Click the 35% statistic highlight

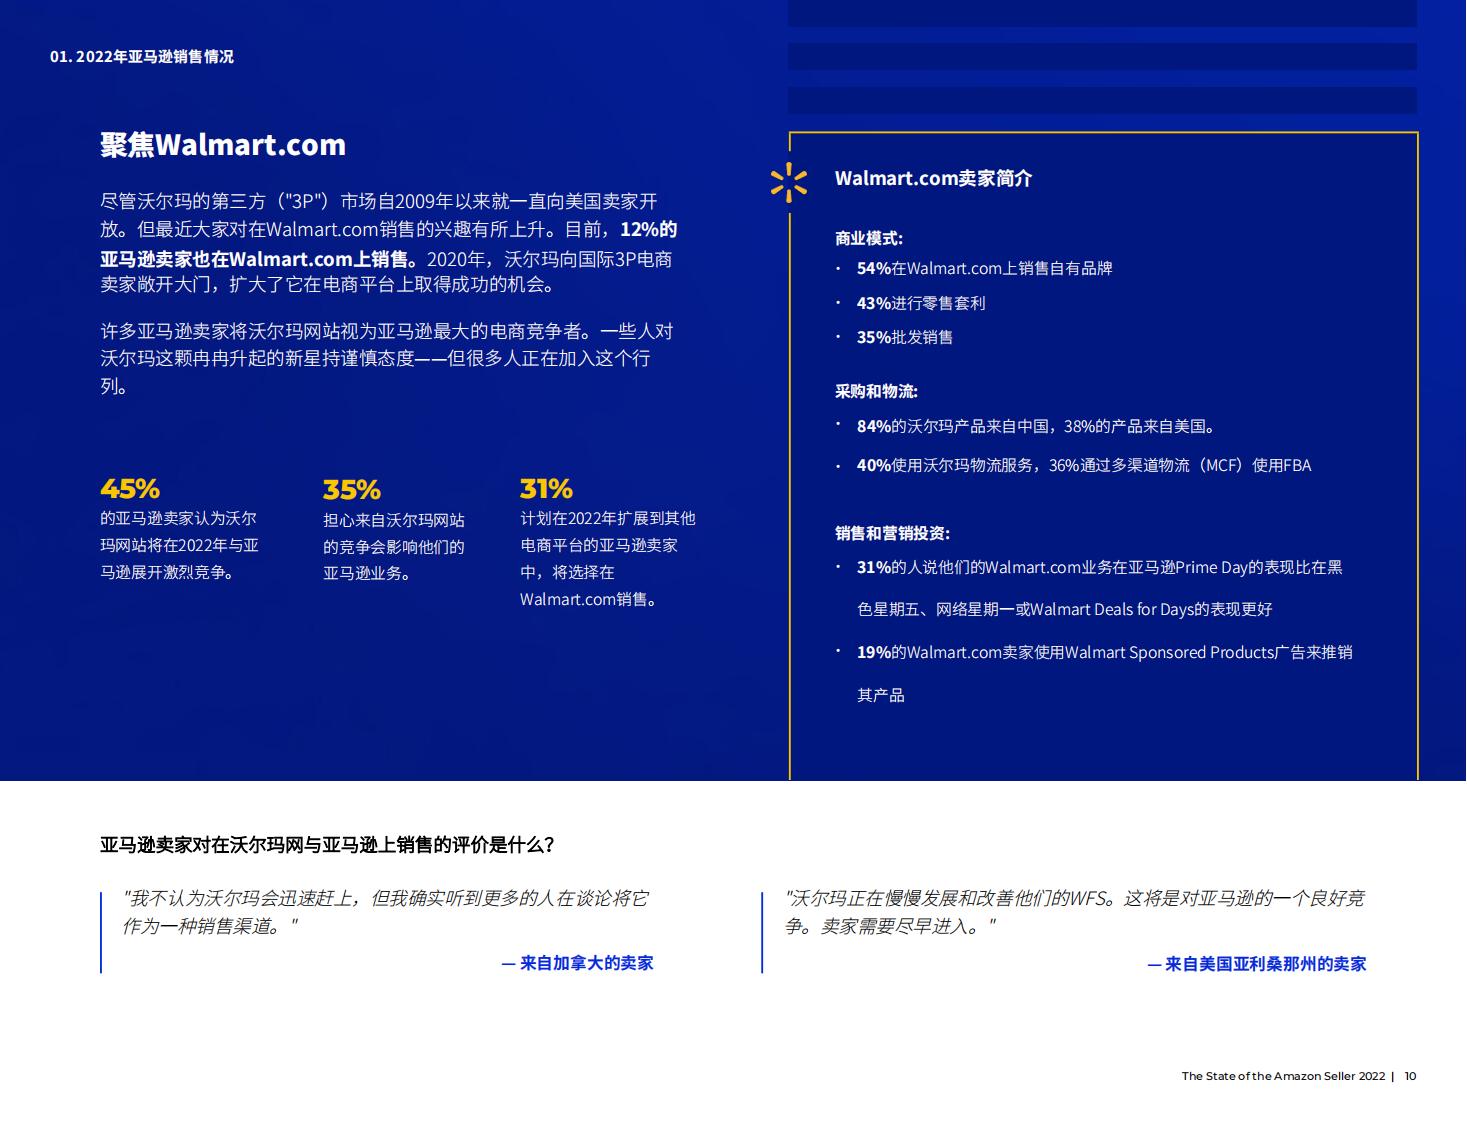click(x=350, y=489)
